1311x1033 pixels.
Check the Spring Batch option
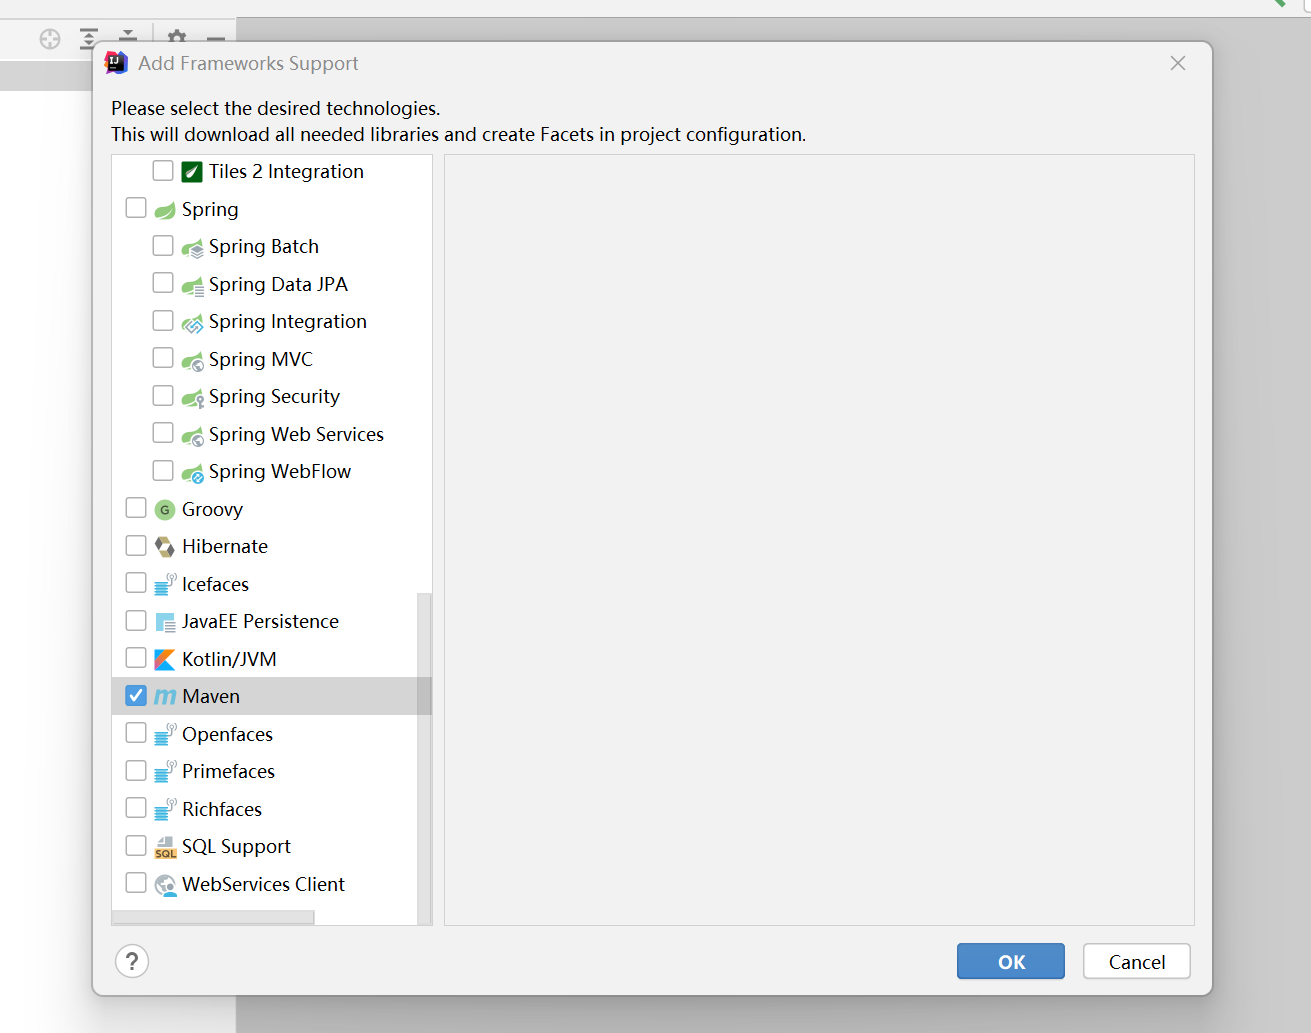tap(163, 246)
